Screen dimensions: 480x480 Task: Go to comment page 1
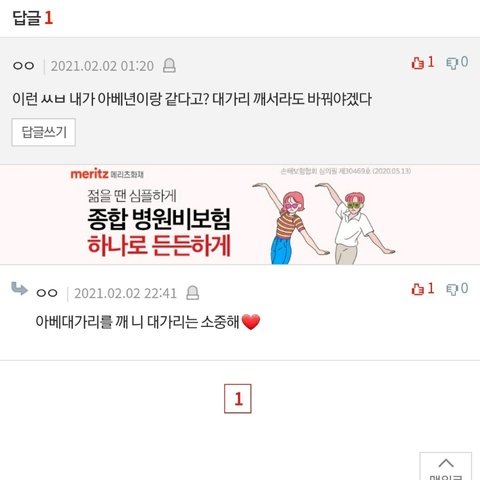coord(238,399)
